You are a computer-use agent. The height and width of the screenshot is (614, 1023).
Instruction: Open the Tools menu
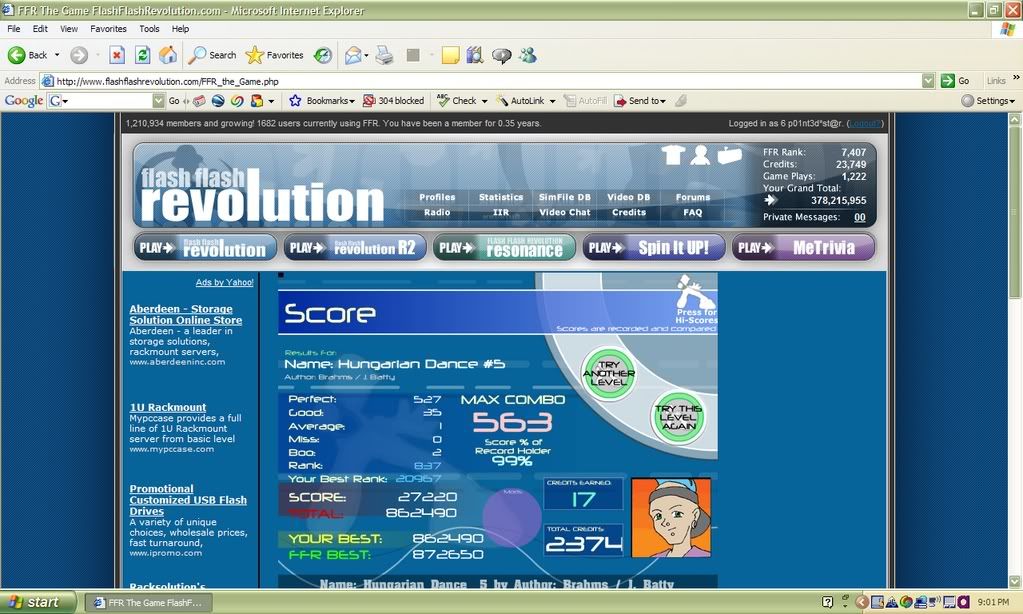click(149, 29)
